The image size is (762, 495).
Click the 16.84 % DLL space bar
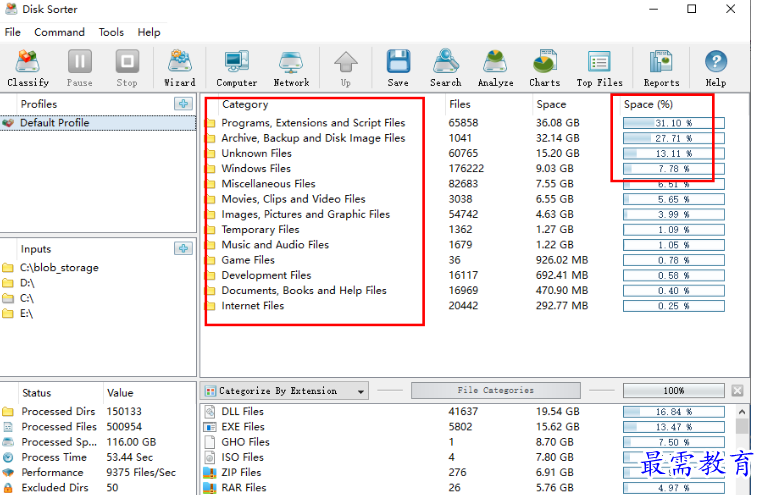(674, 412)
